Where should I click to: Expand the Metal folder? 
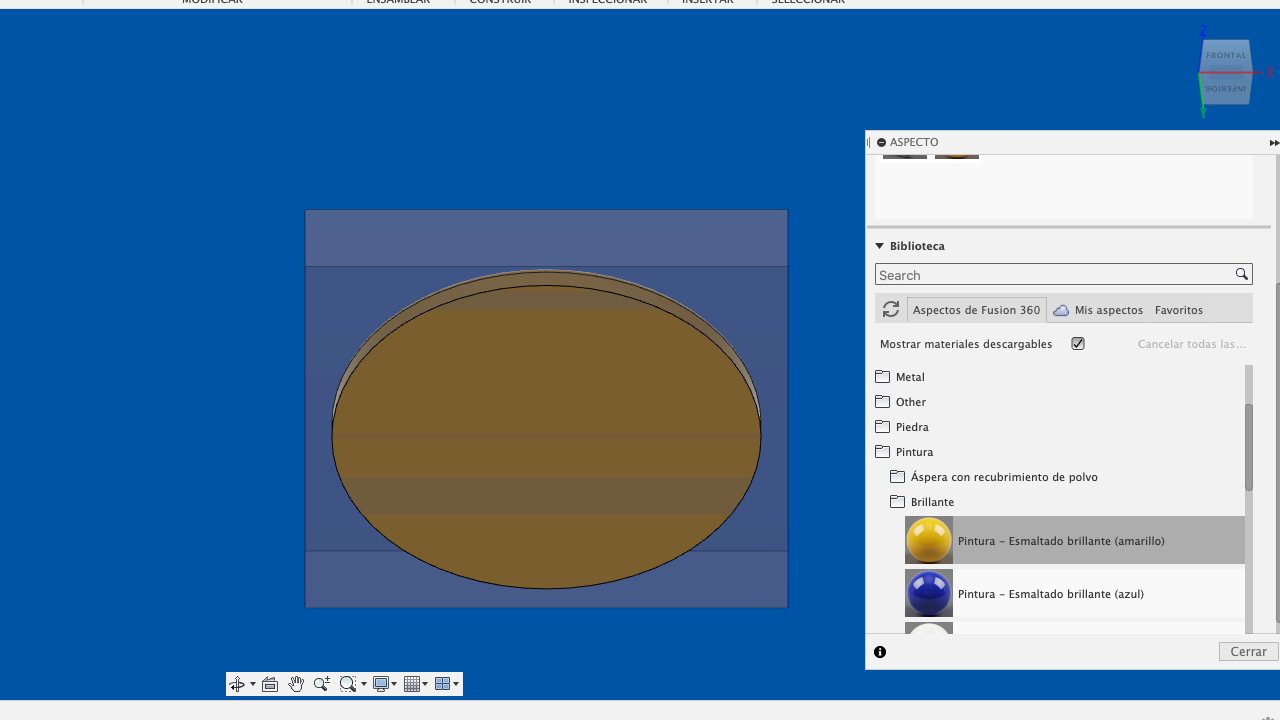pos(909,377)
